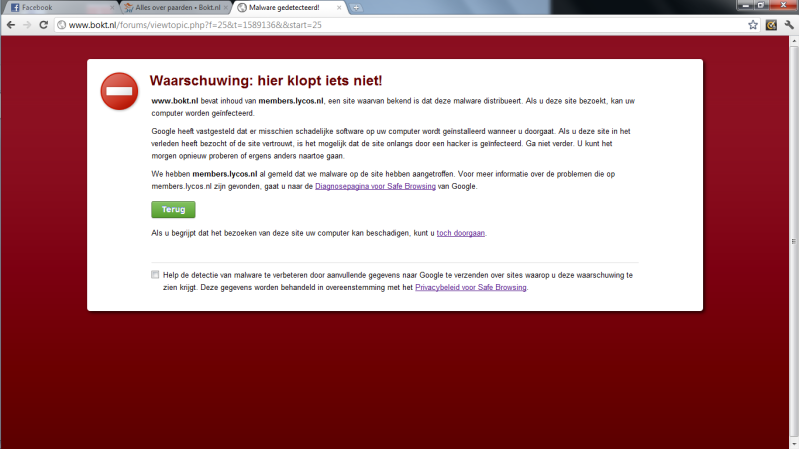Click the browser forward arrow
This screenshot has height=449, width=799.
tap(27, 24)
